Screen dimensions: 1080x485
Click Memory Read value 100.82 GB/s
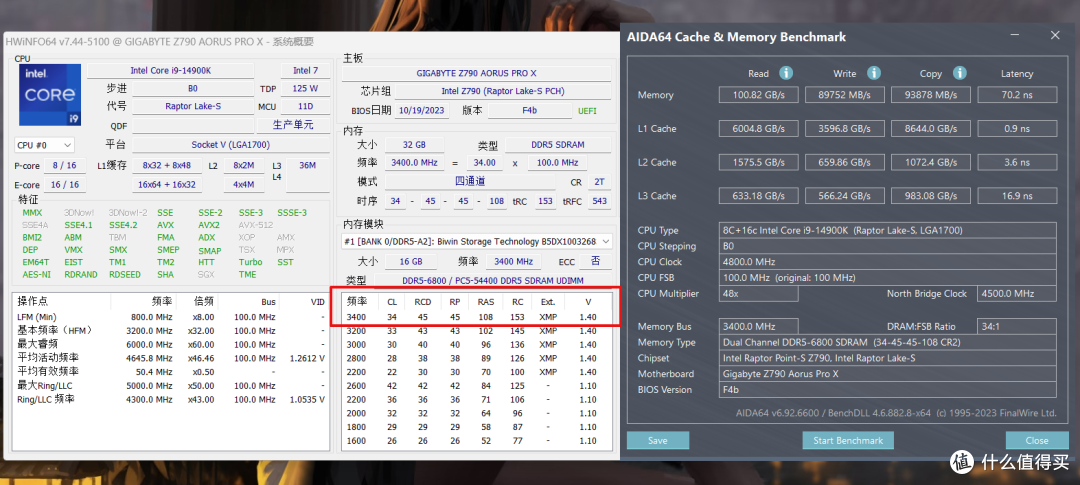758,95
